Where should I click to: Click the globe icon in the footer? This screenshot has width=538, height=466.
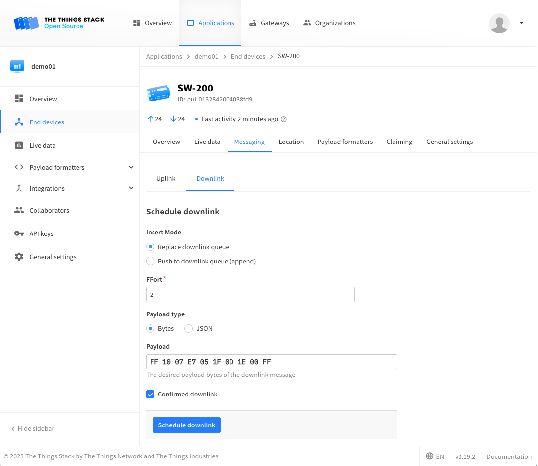(429, 456)
